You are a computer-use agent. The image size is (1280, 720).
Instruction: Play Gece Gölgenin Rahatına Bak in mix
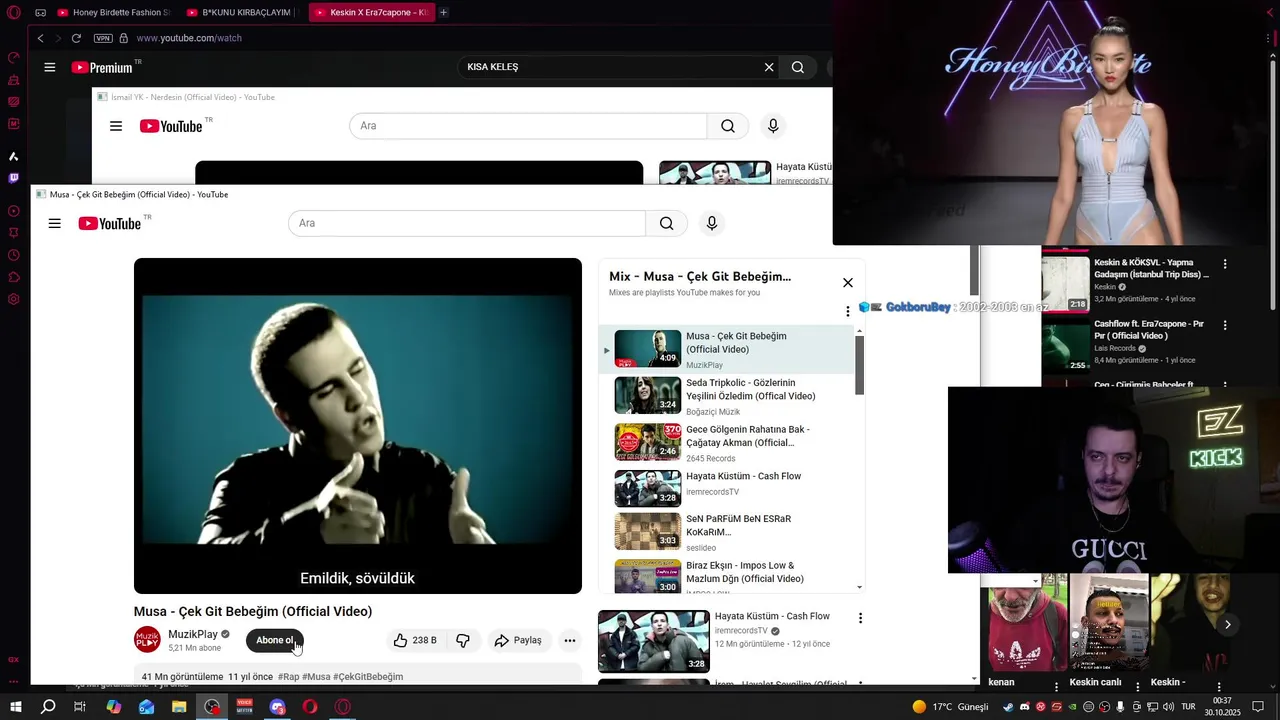tap(728, 442)
